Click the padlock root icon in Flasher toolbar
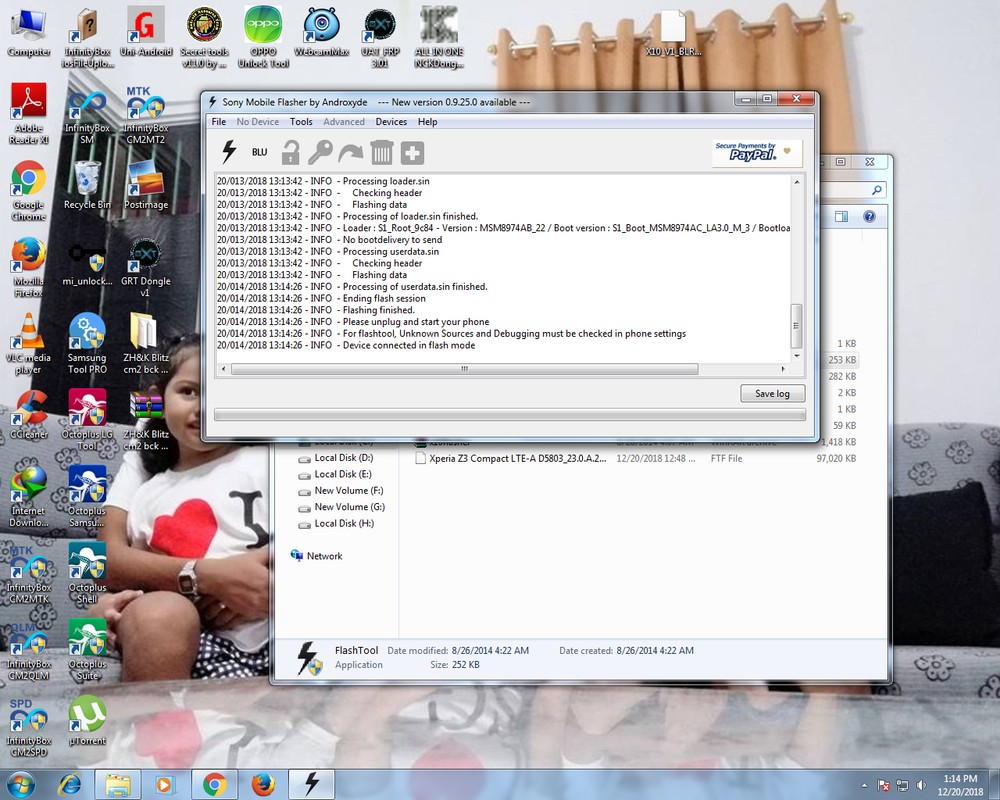 (x=291, y=152)
